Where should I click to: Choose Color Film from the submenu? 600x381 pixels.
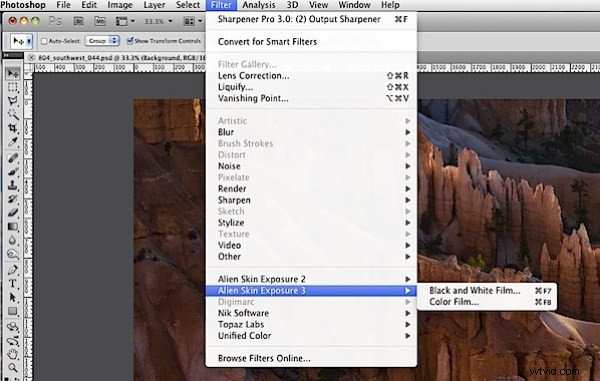point(487,302)
